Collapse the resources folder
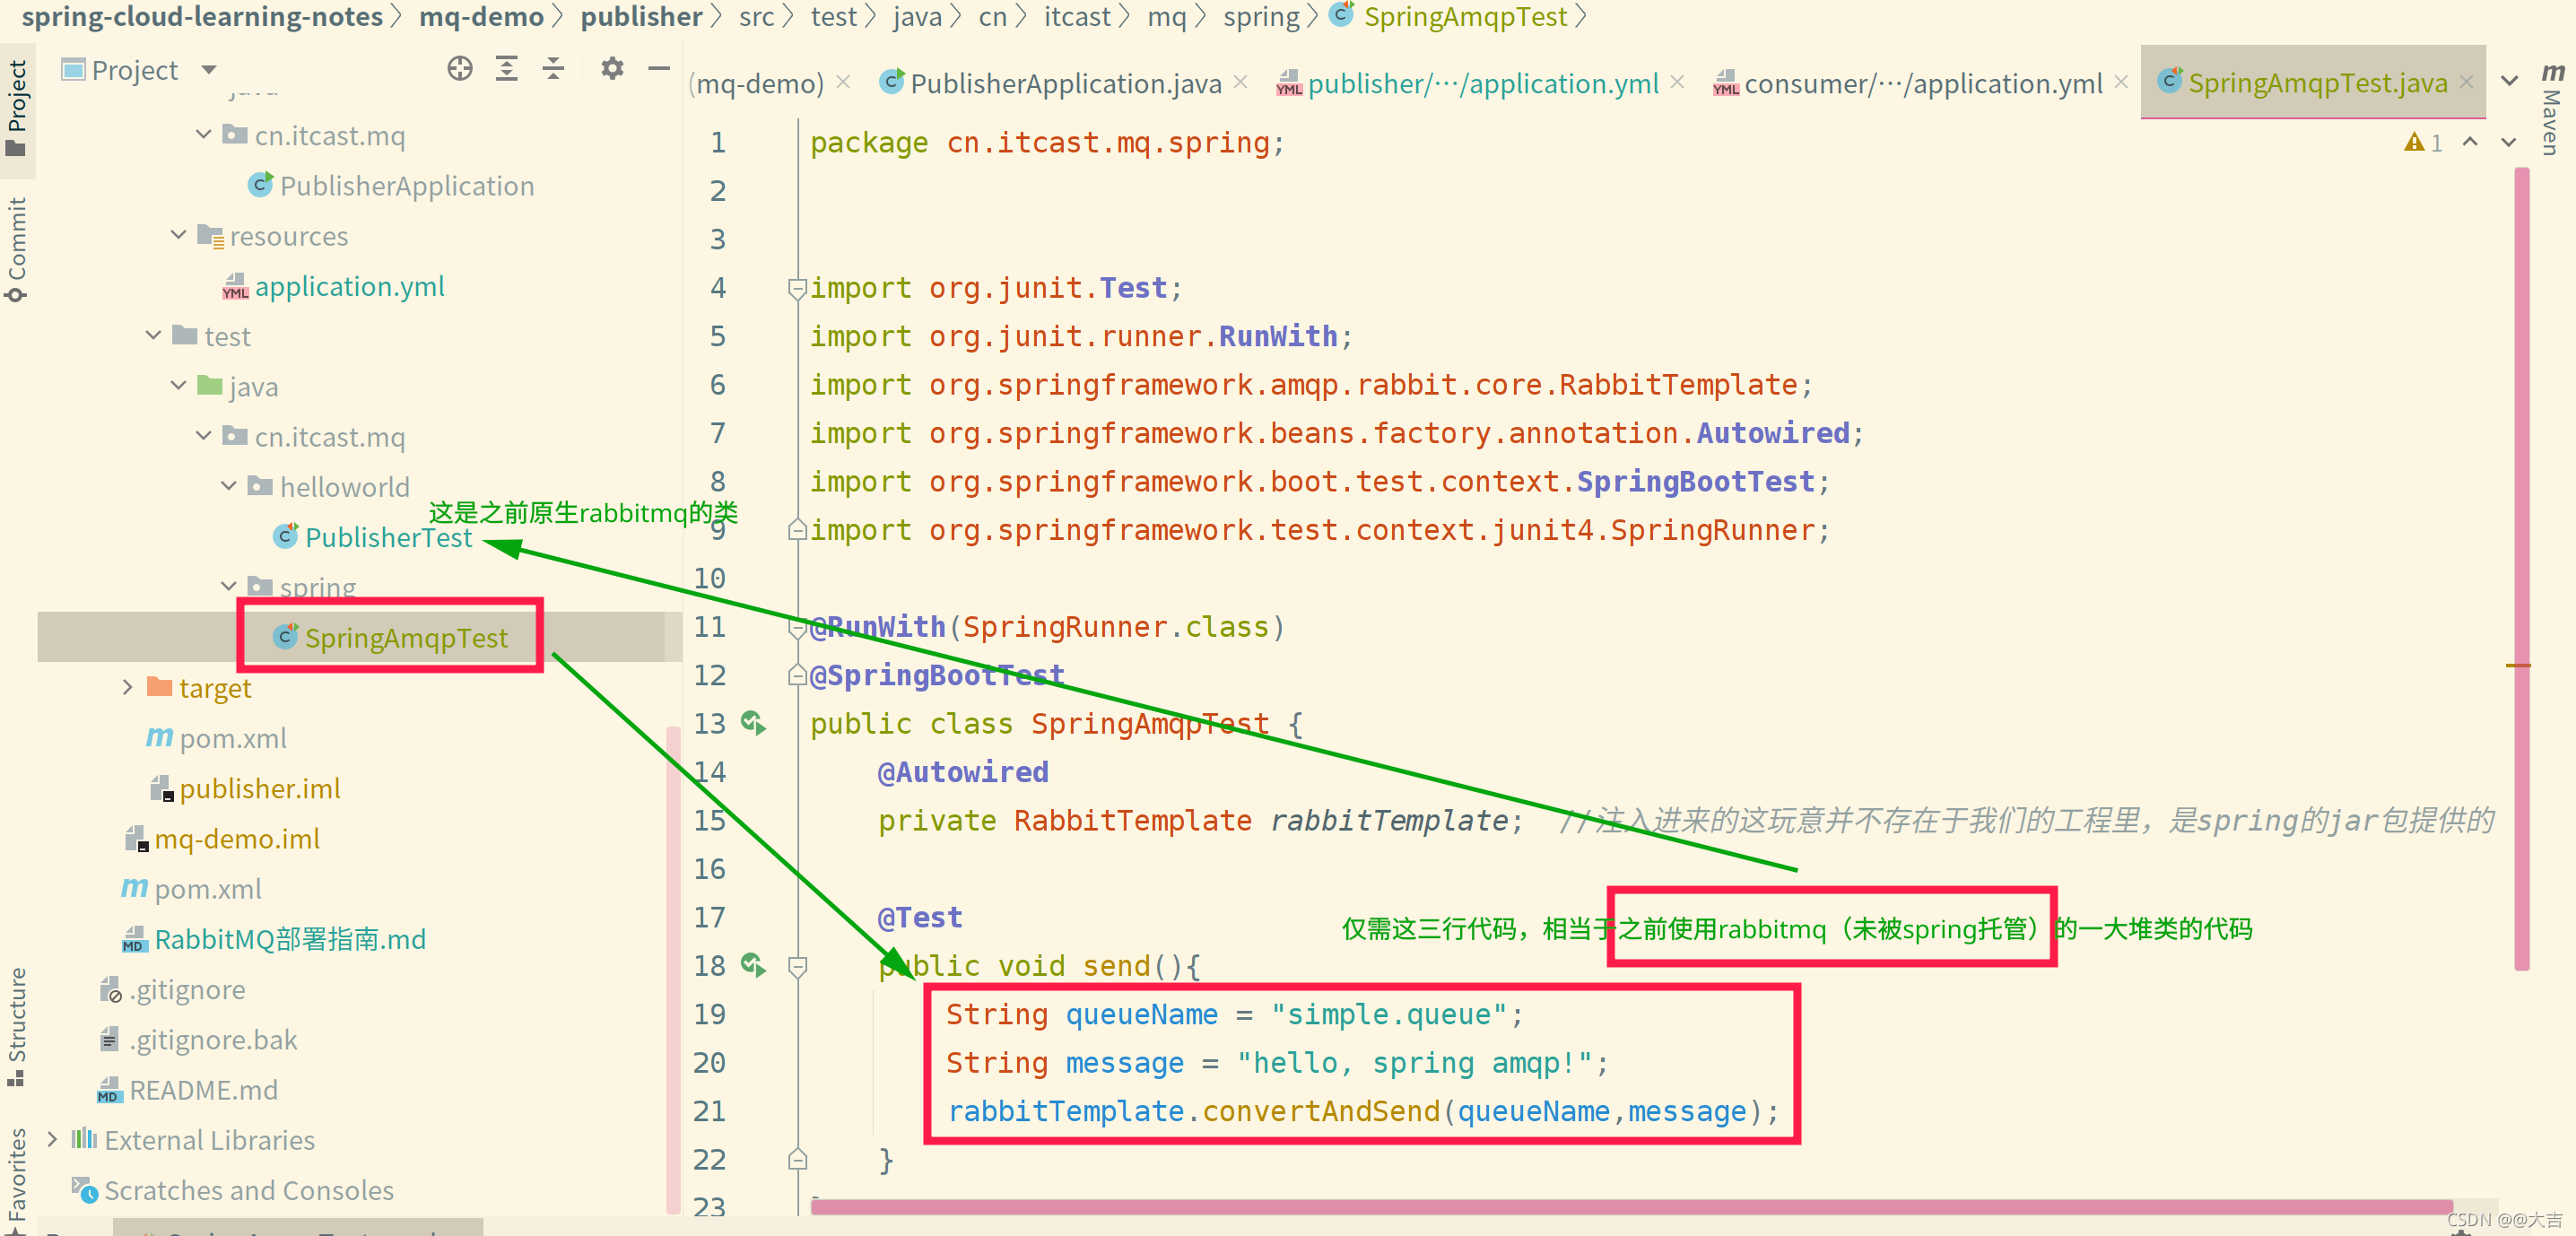Viewport: 2576px width, 1236px height. (179, 235)
